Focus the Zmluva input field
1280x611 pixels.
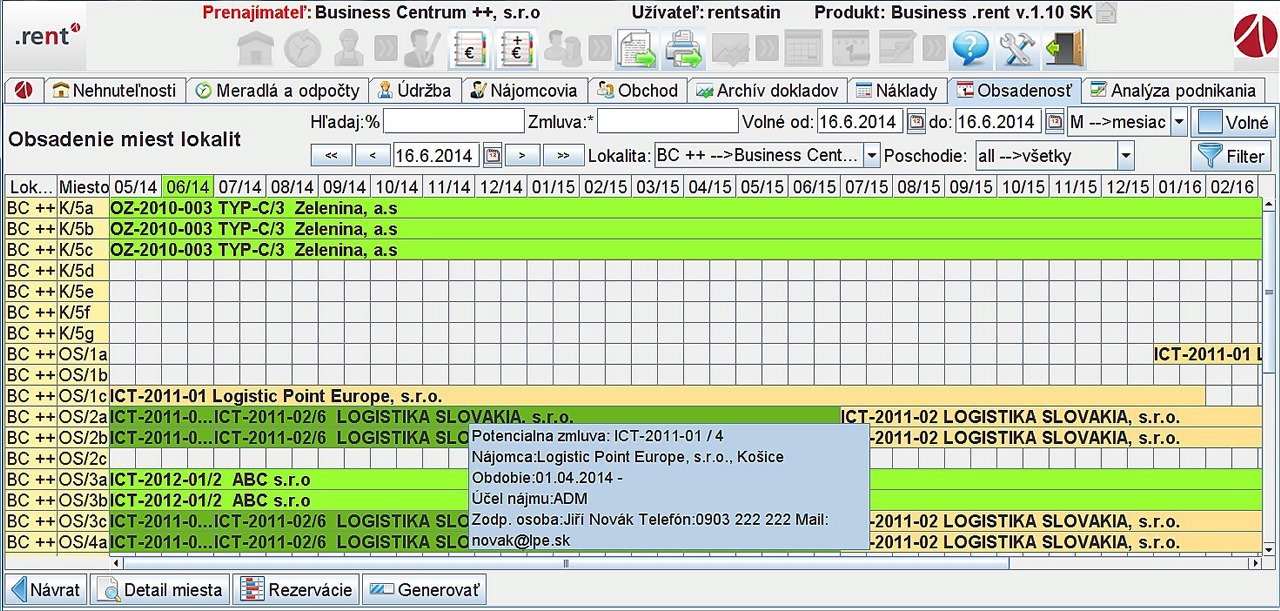(x=668, y=122)
